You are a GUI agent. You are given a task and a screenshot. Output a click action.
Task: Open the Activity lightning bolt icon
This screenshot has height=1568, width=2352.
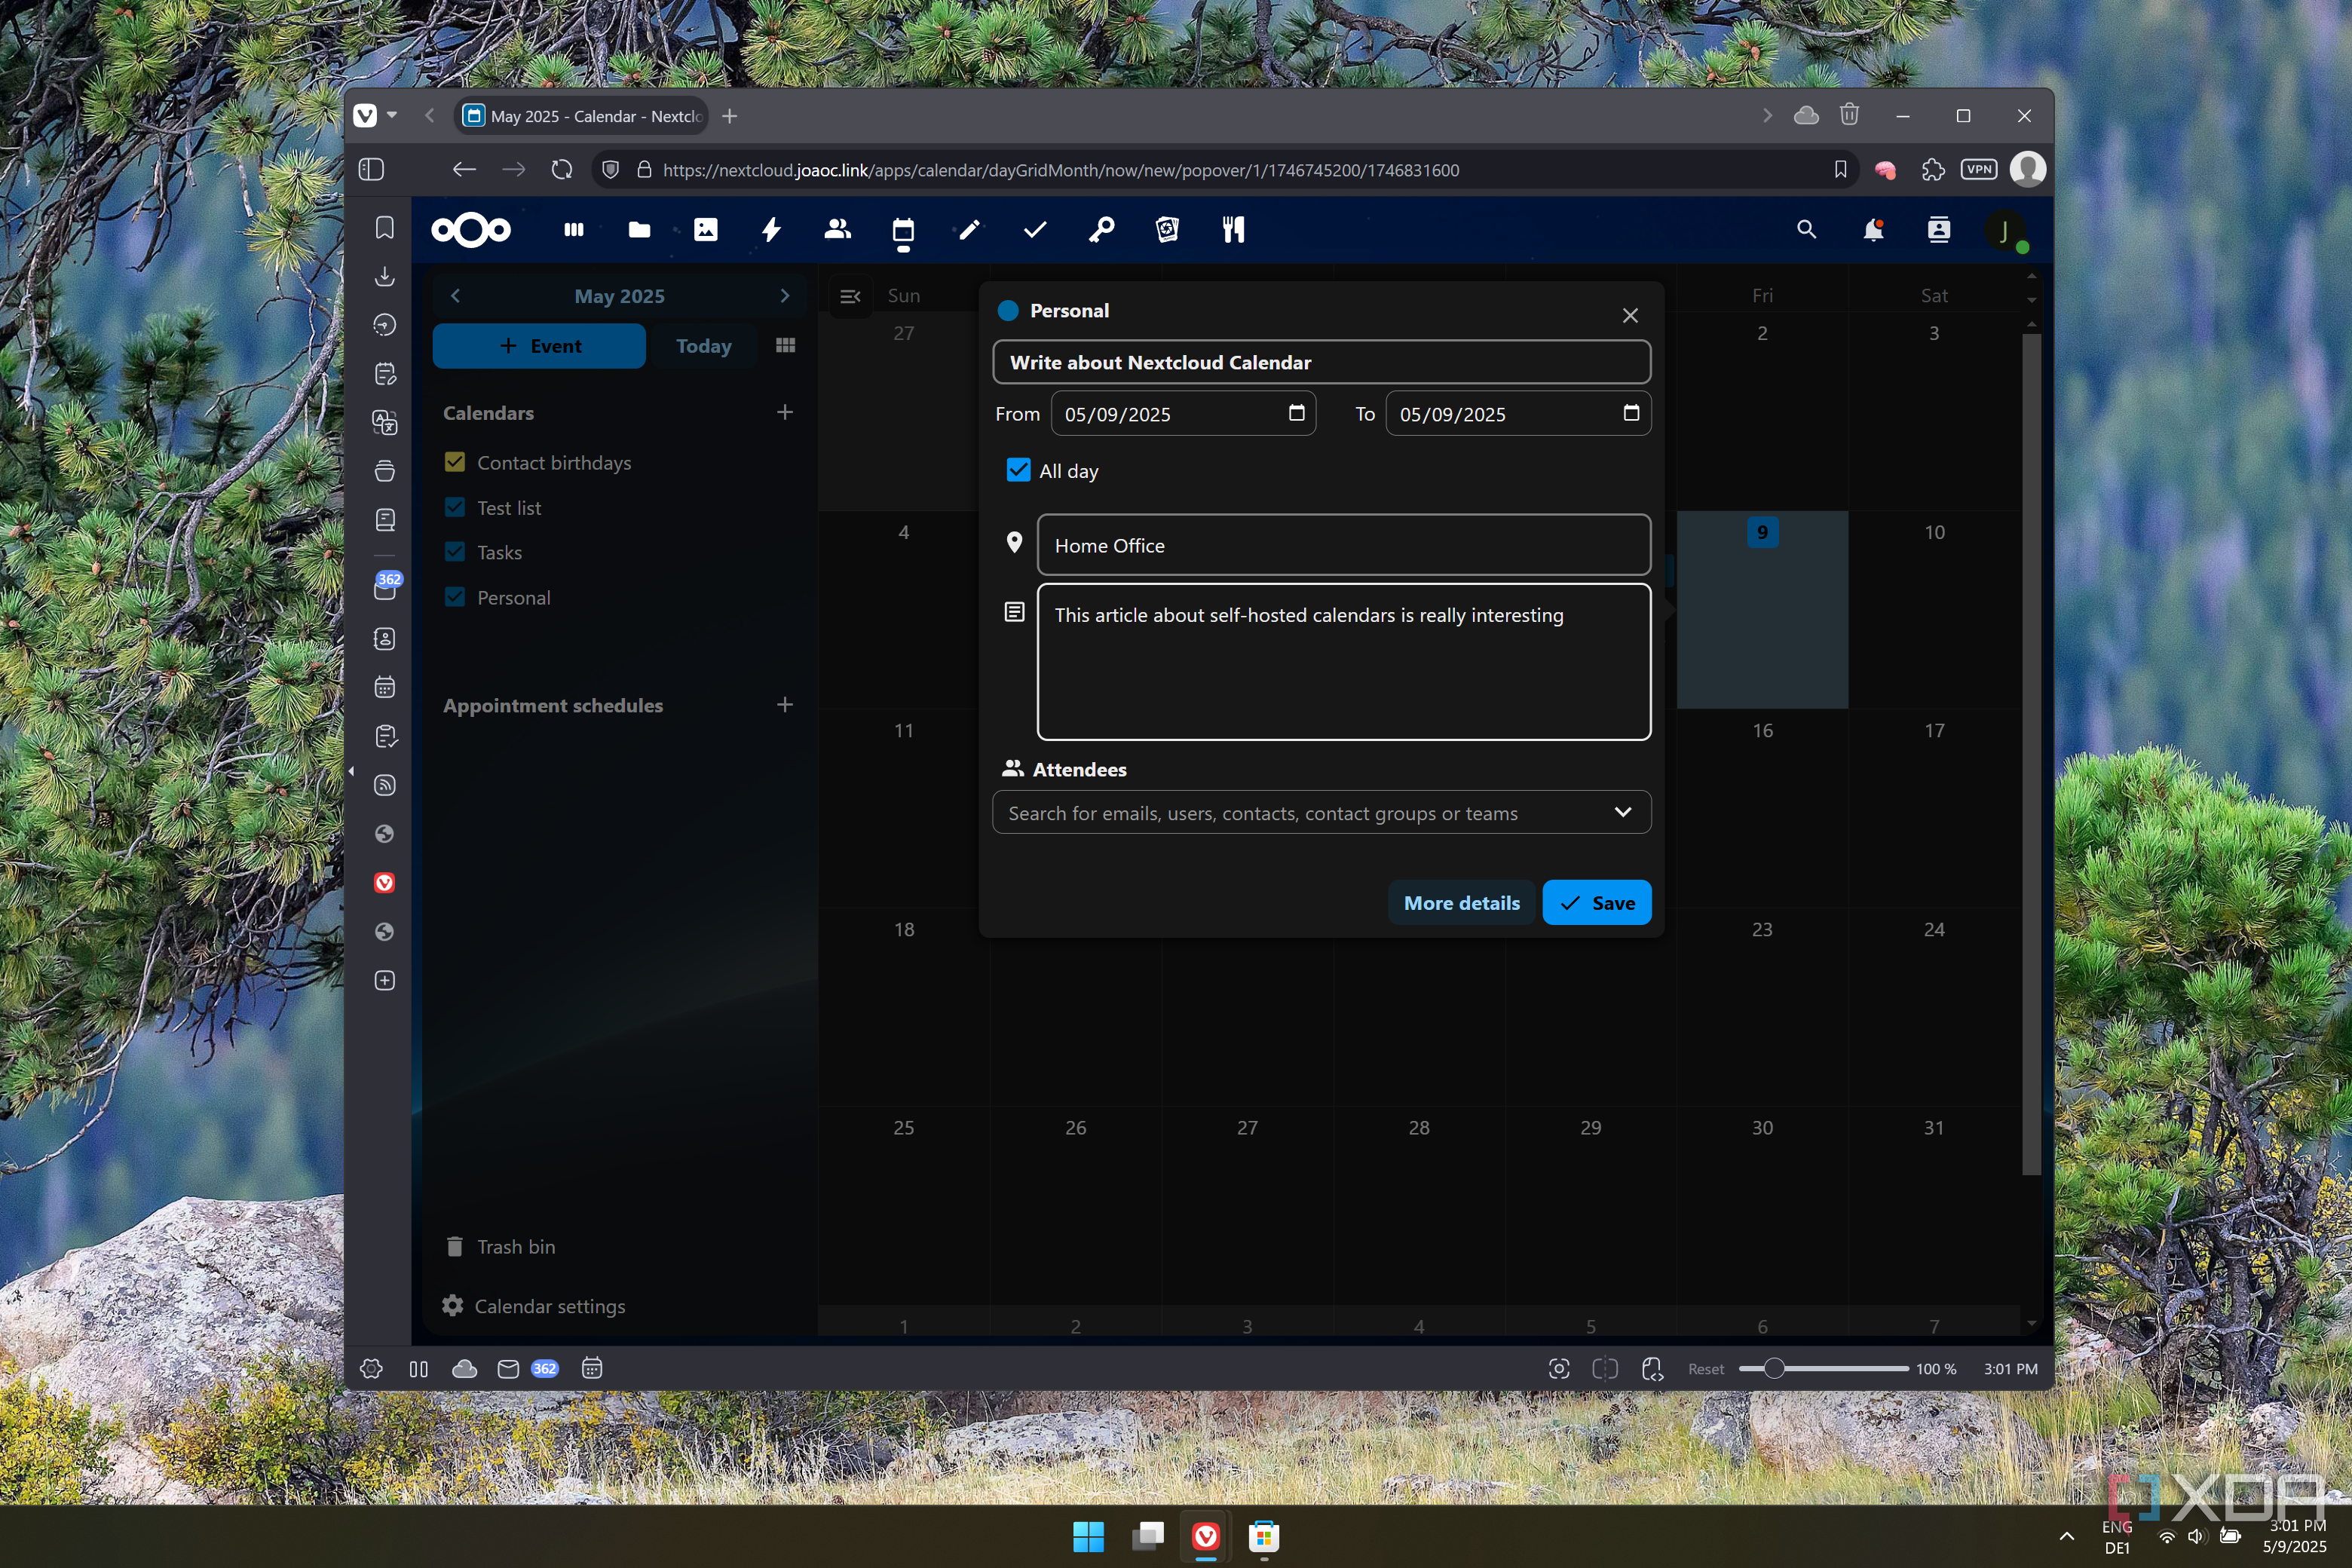[x=771, y=230]
